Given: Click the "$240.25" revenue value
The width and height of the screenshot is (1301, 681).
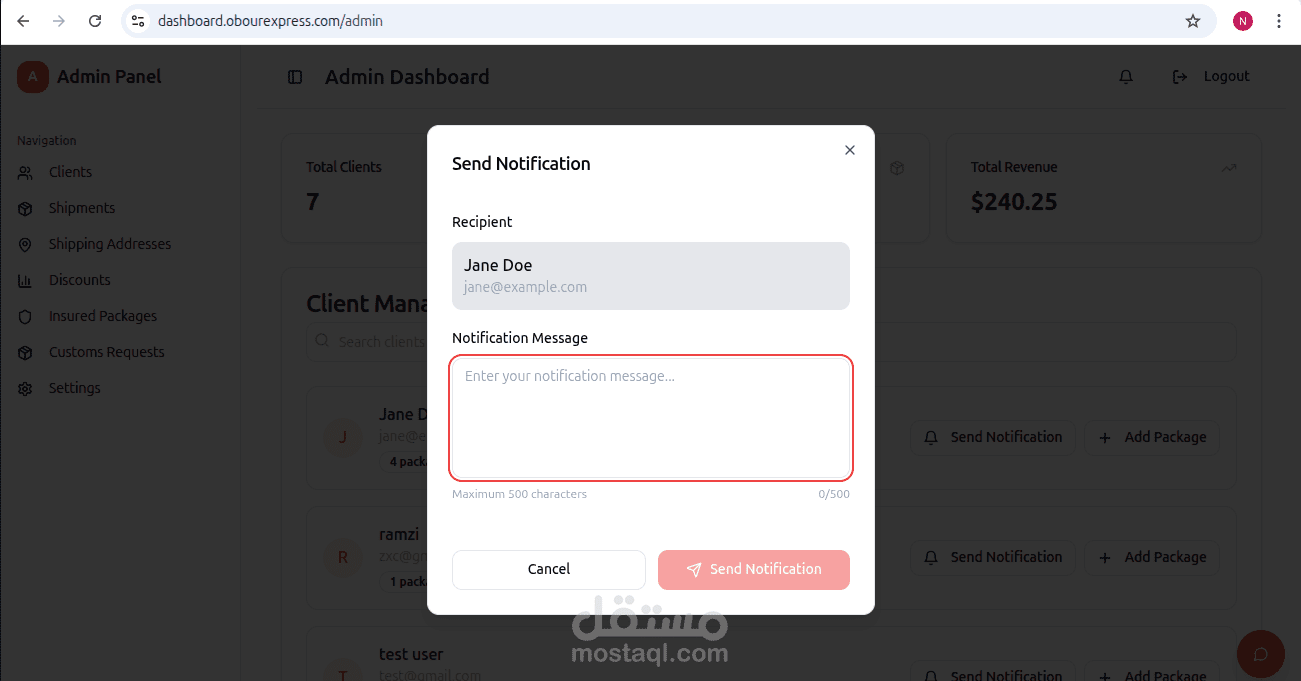Looking at the screenshot, I should [x=1014, y=202].
